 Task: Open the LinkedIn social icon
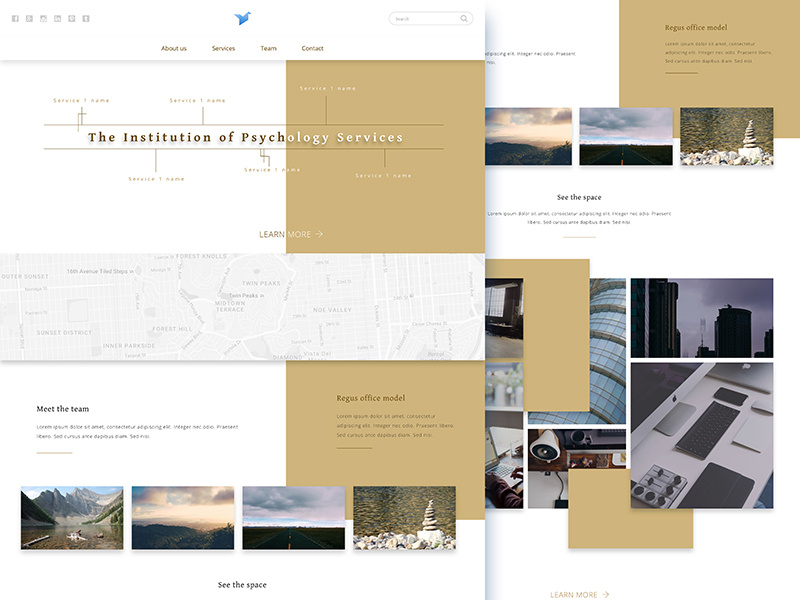(57, 18)
